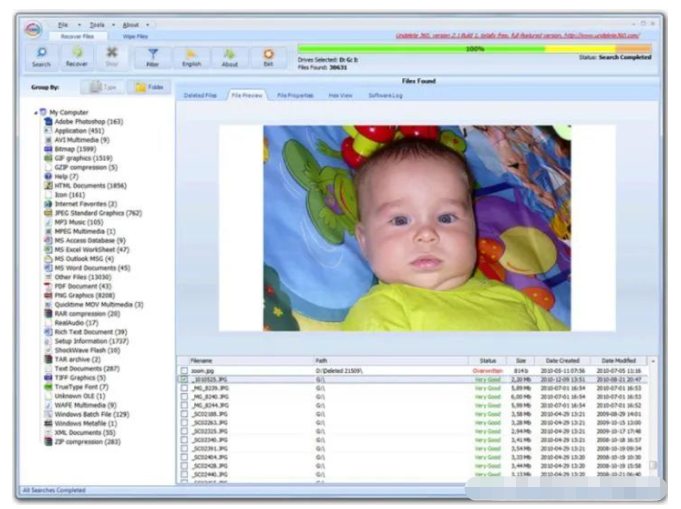Image resolution: width=681 pixels, height=509 pixels.
Task: Open the Filter funnel tool
Action: [153, 57]
